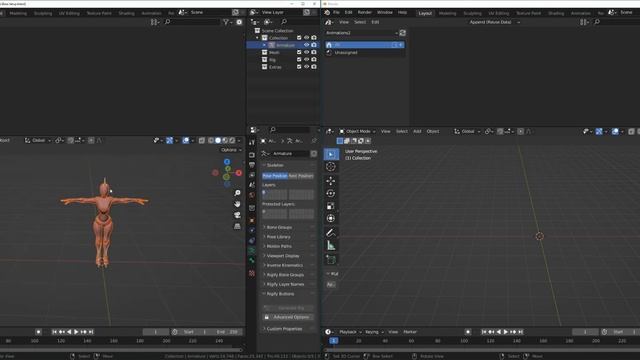The image size is (640, 360).
Task: Jump to end frame in left timeline
Action: (91, 332)
